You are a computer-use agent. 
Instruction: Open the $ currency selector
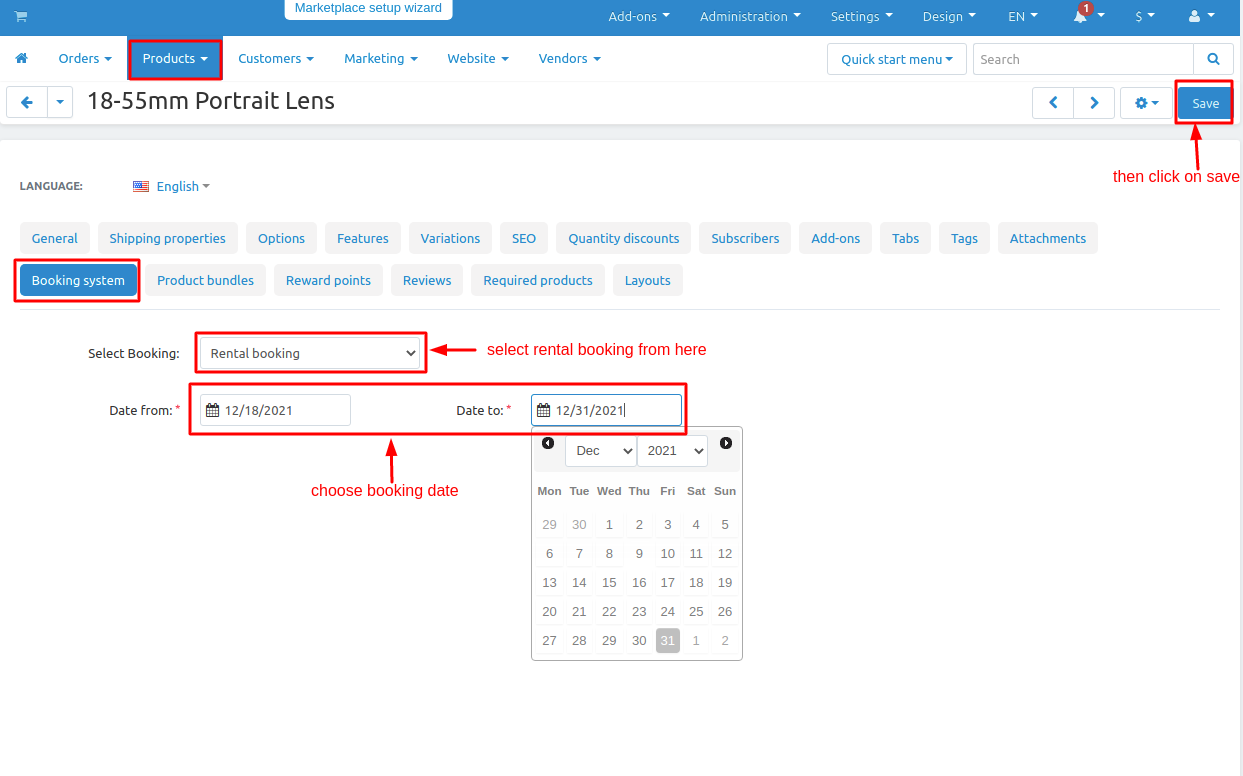(x=1145, y=16)
